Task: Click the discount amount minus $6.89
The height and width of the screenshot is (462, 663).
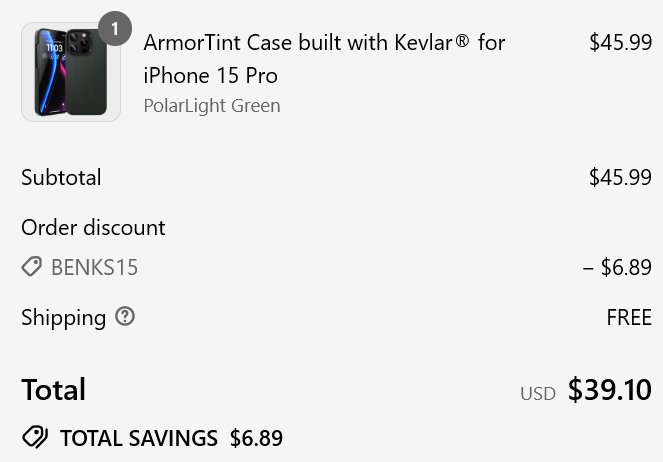Action: click(x=617, y=267)
